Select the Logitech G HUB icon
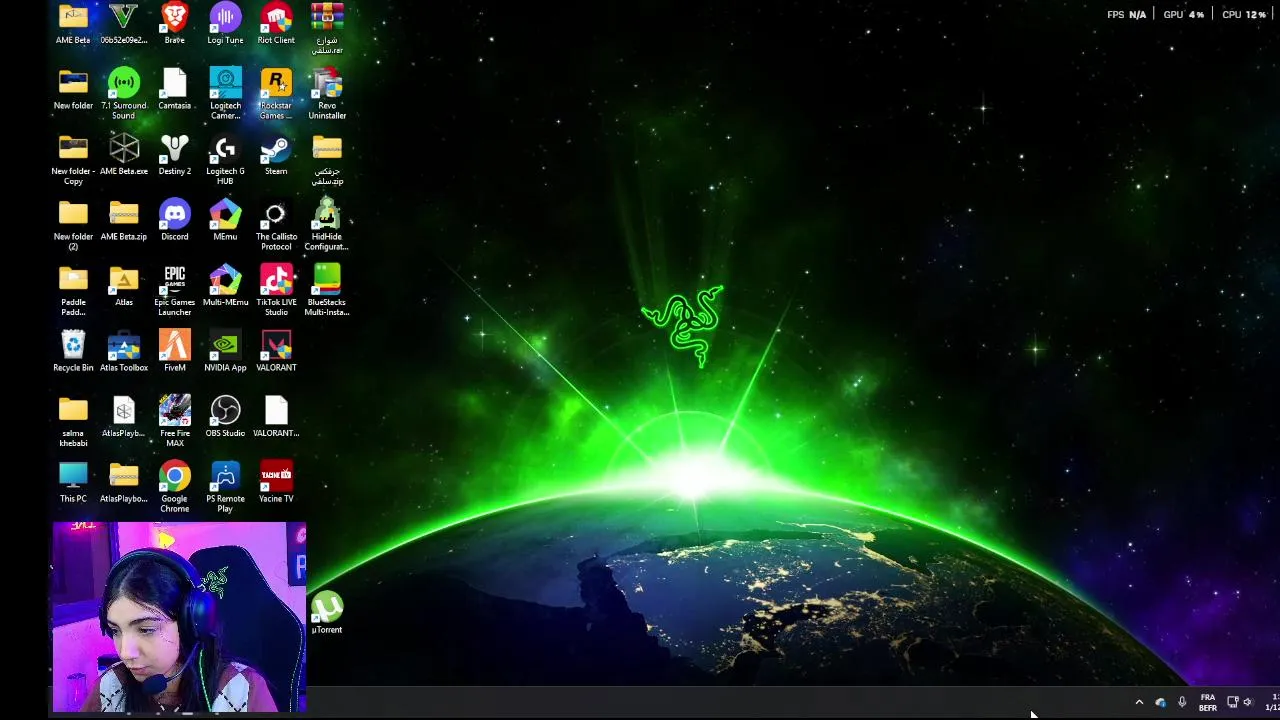The height and width of the screenshot is (720, 1280). [x=225, y=160]
